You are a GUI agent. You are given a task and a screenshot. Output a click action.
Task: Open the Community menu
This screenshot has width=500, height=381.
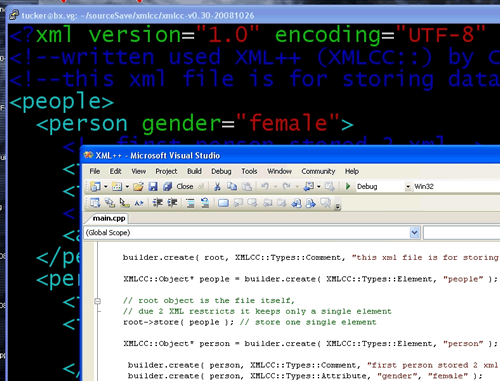point(318,171)
